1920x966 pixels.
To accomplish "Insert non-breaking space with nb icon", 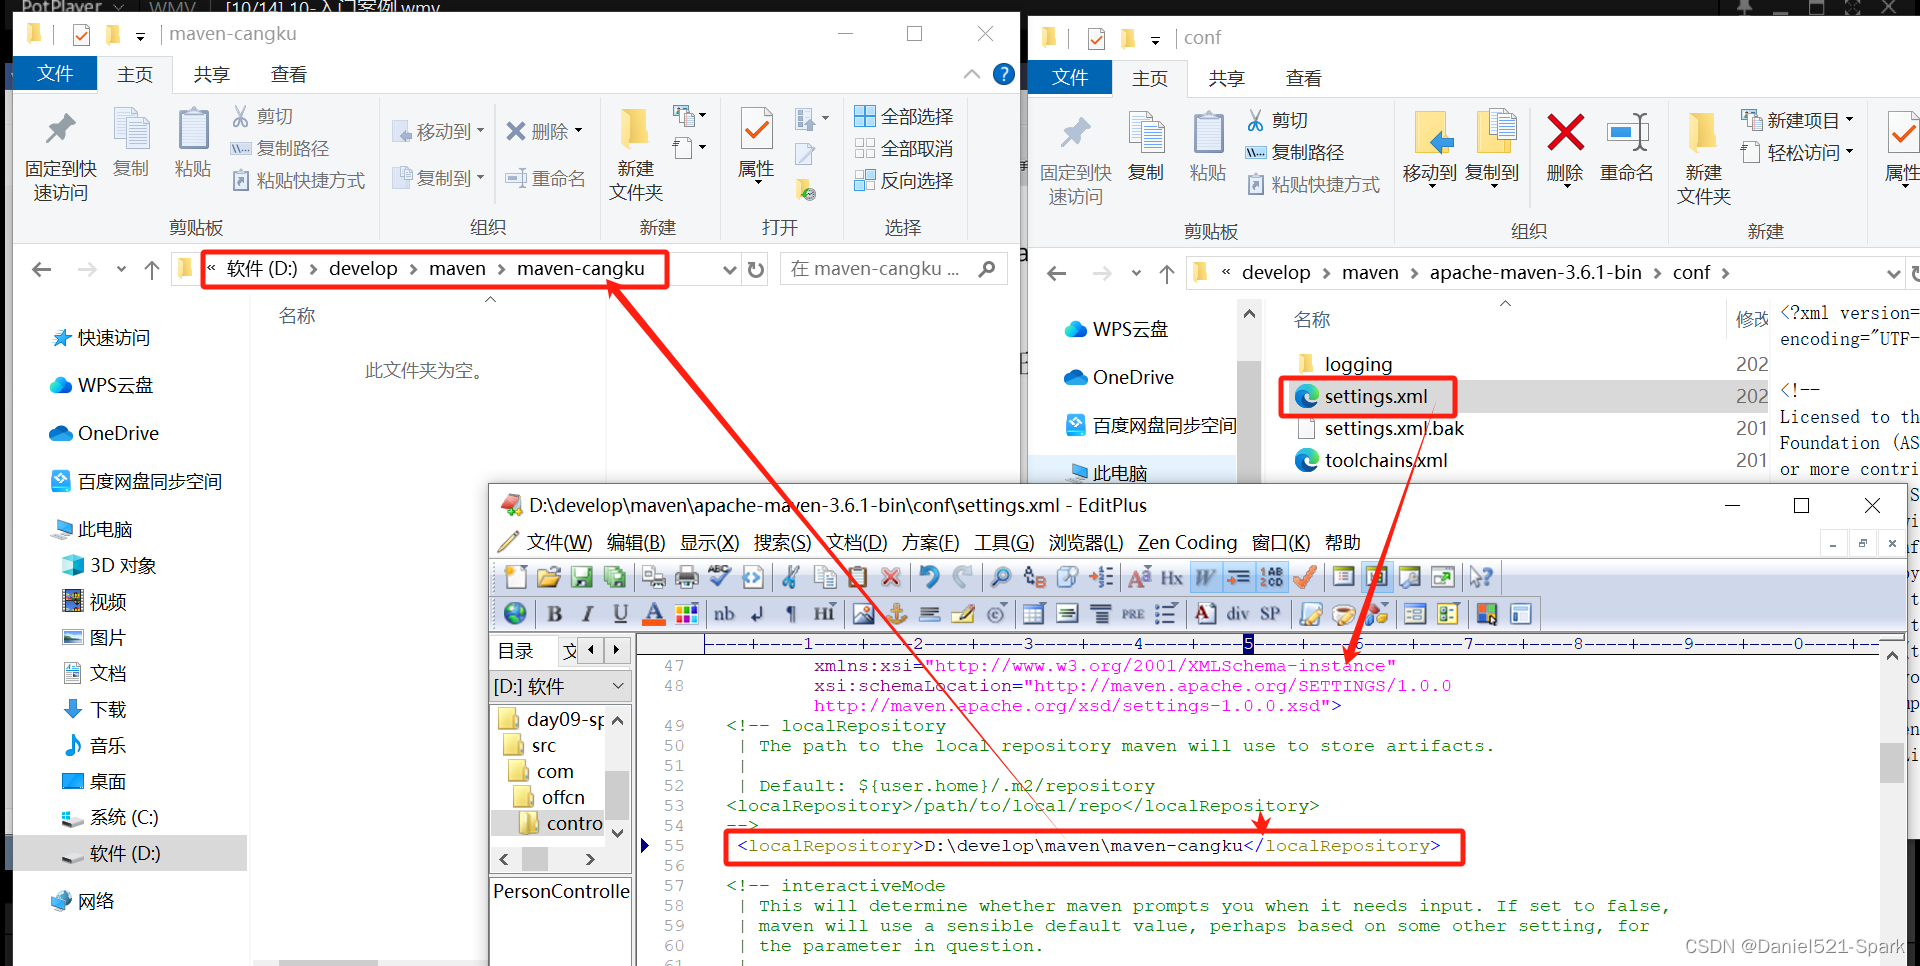I will (x=724, y=613).
